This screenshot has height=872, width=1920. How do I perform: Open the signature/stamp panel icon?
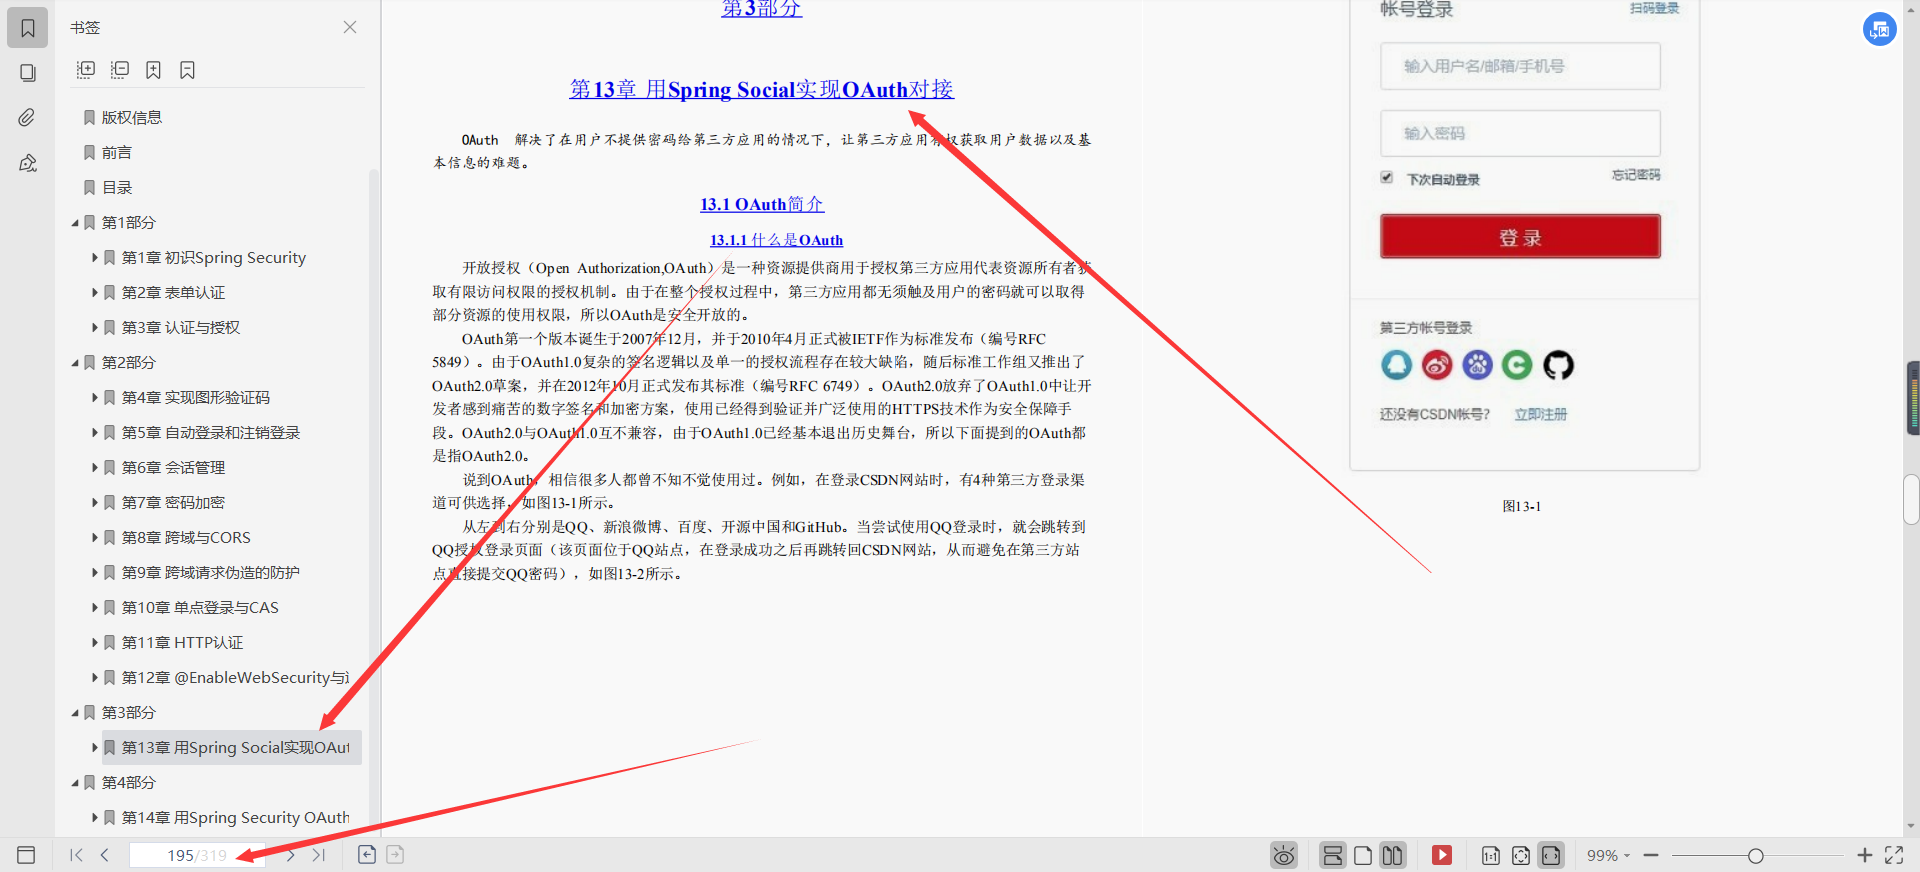tap(28, 163)
